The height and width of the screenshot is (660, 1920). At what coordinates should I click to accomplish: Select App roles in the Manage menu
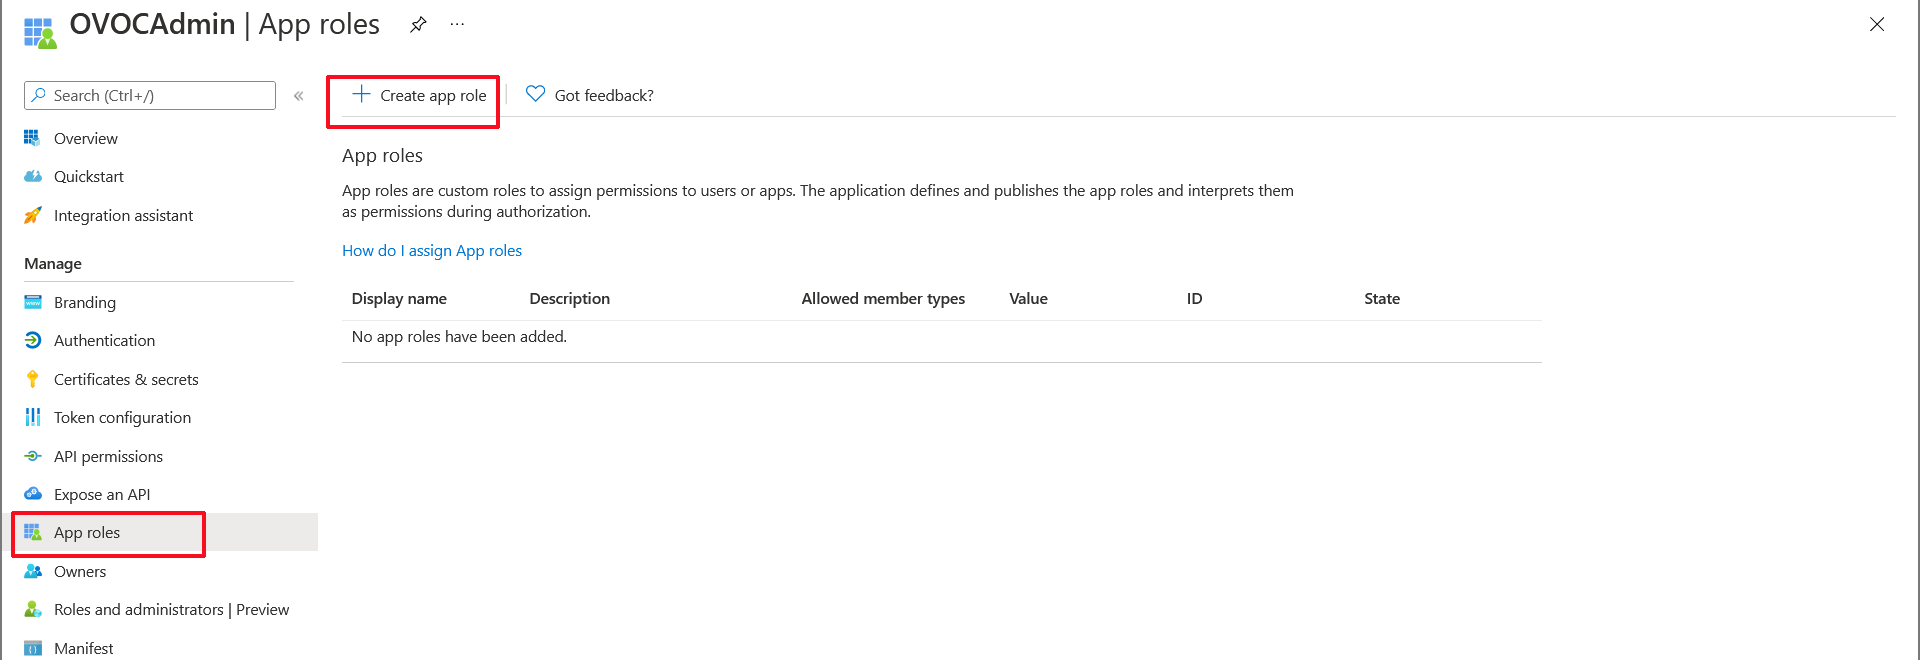(87, 533)
